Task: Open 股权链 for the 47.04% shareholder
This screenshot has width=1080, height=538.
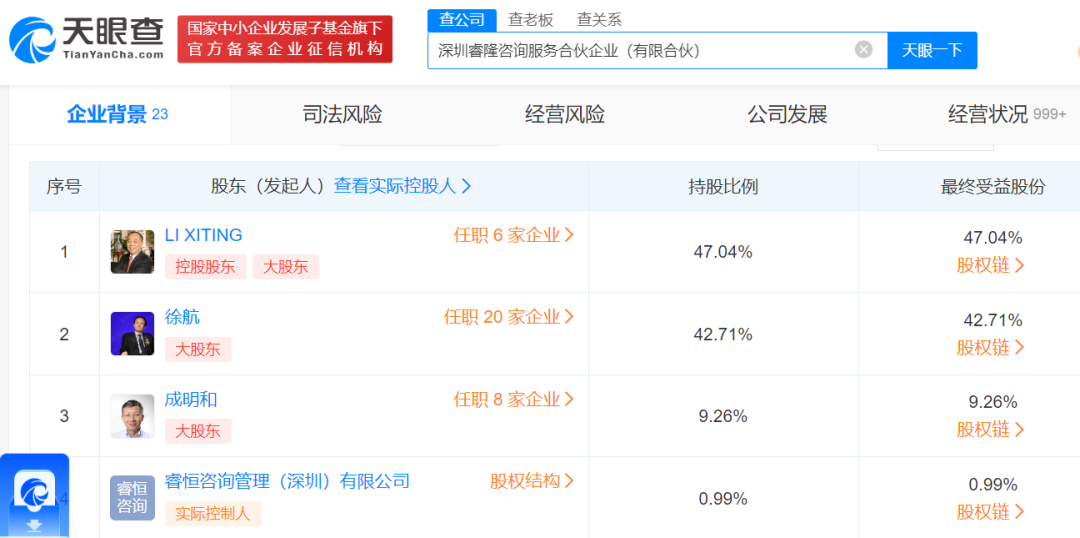Action: (990, 265)
